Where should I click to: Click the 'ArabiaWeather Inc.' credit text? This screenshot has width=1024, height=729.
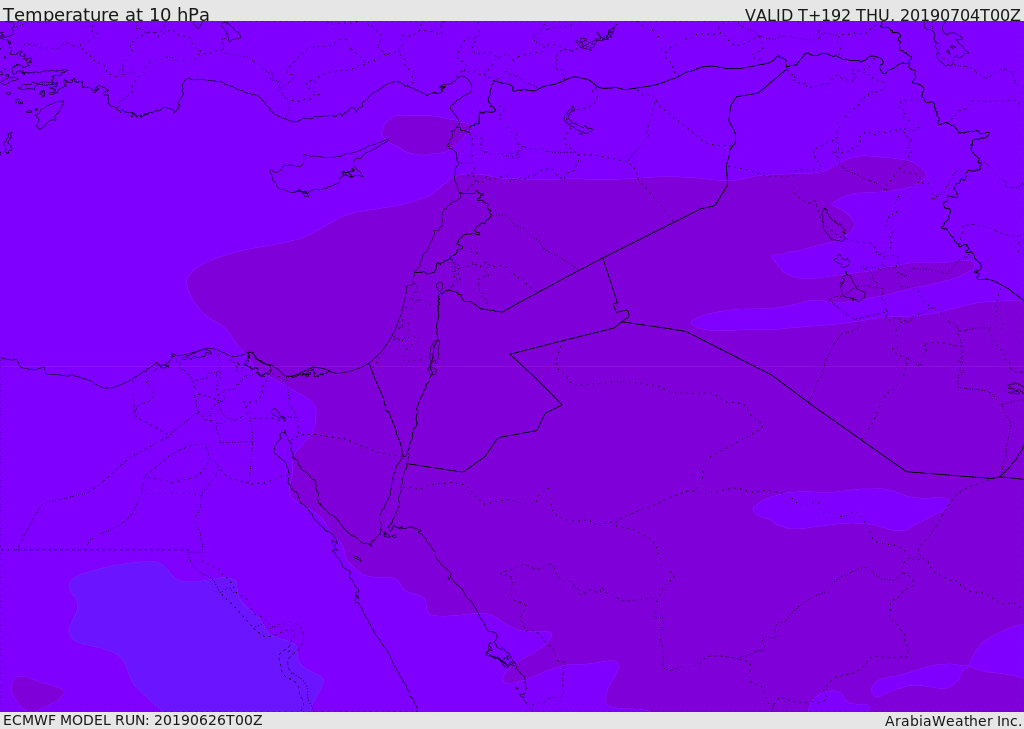tap(953, 721)
